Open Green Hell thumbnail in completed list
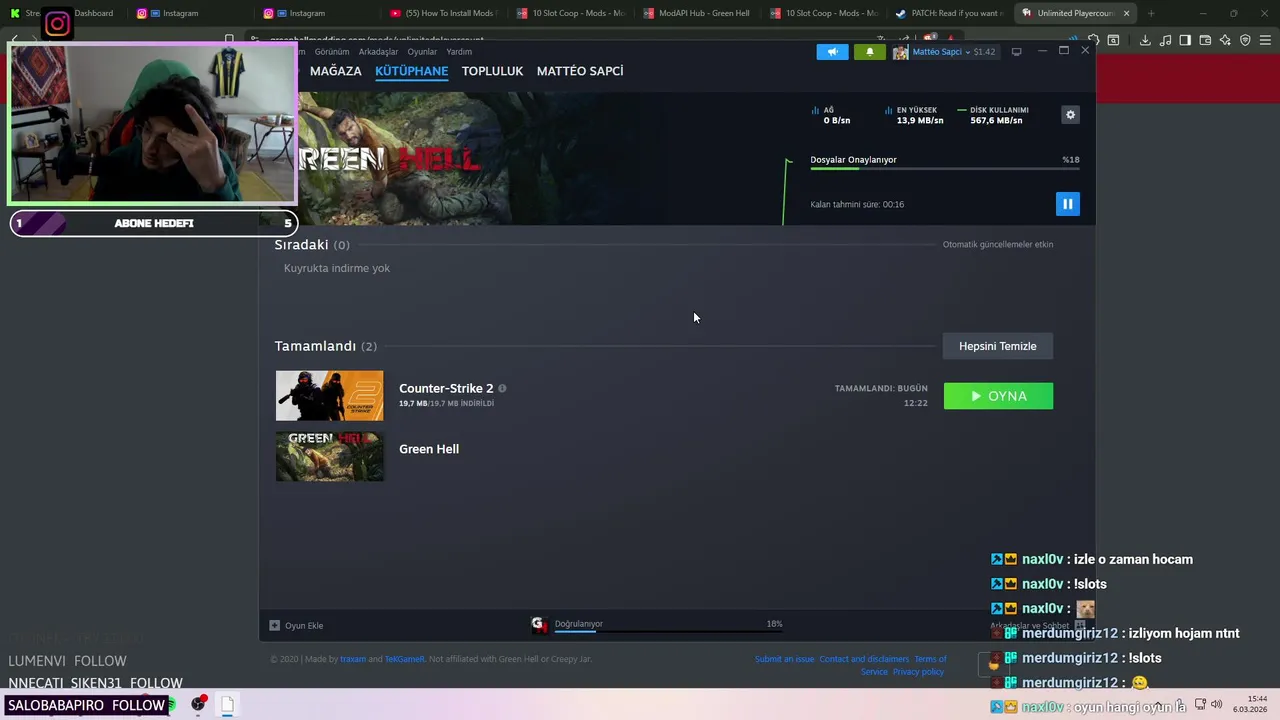Screen dimensions: 1280x720 (329, 456)
